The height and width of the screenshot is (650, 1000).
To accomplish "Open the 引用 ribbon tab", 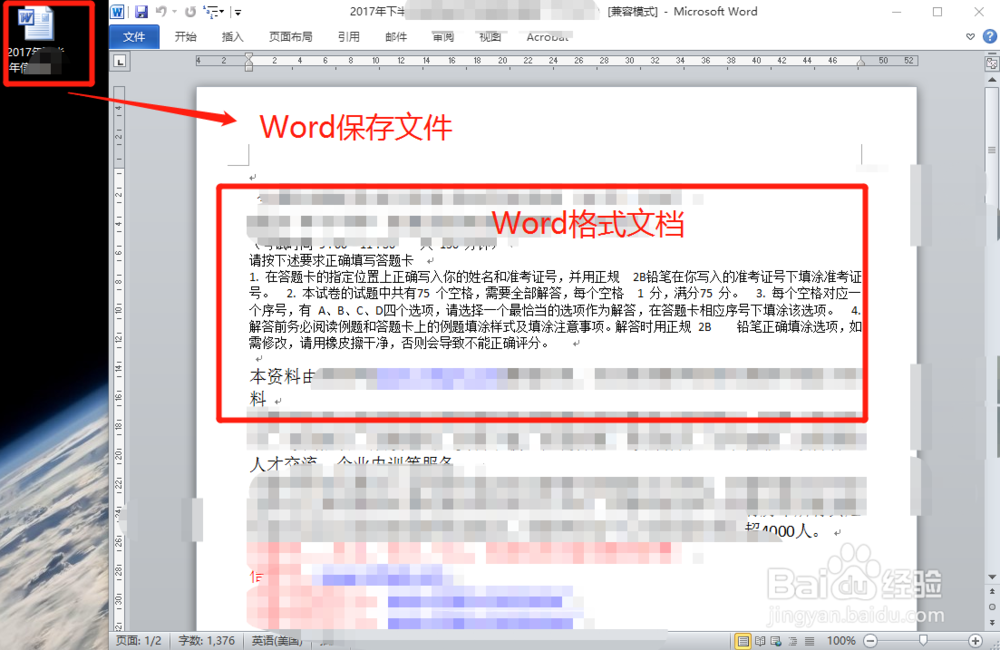I will coord(349,37).
